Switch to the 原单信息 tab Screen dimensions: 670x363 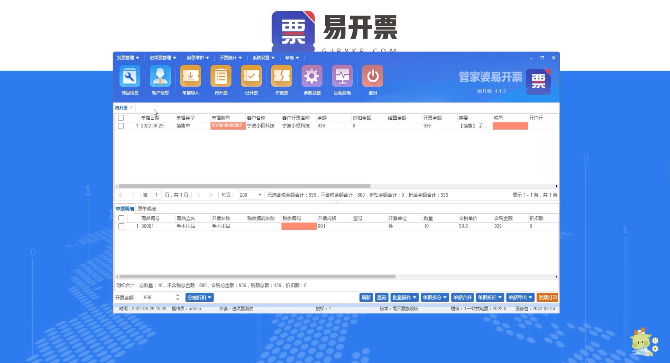click(147, 209)
